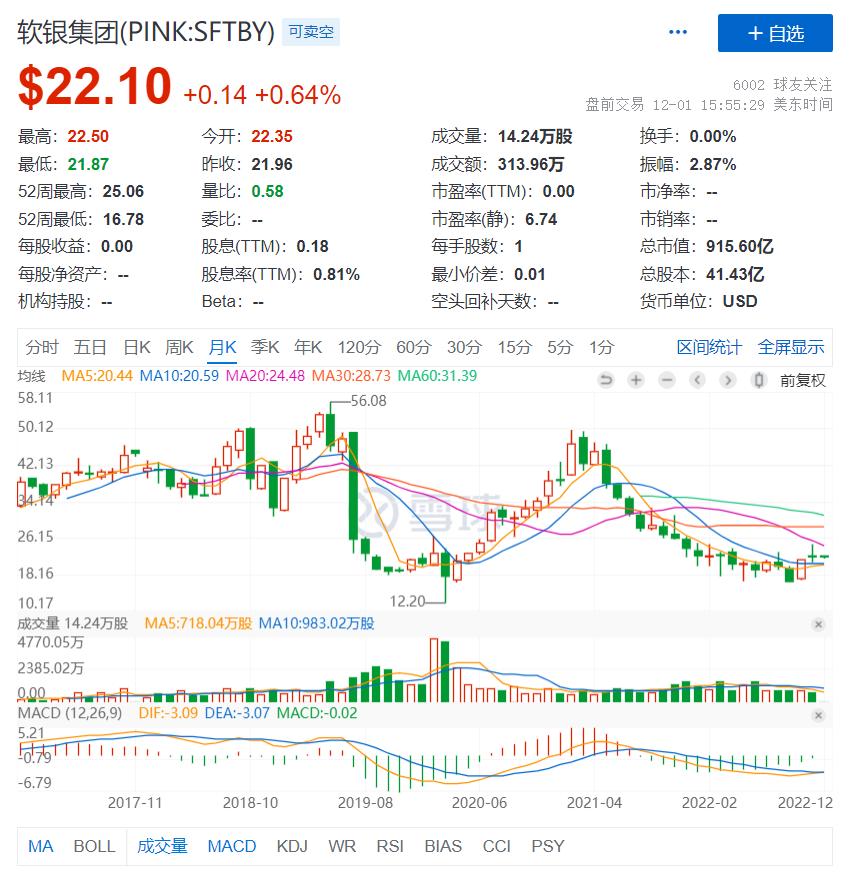Switch to the 五日 chart tab
Screen dimensions: 856x872
(x=90, y=348)
